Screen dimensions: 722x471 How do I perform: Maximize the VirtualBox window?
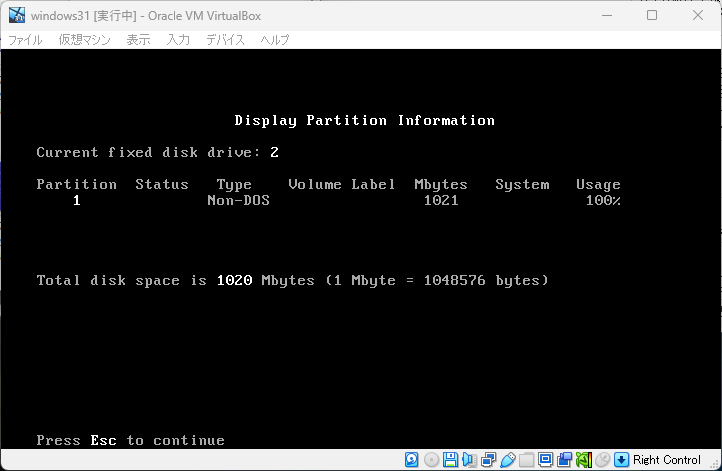coord(652,15)
